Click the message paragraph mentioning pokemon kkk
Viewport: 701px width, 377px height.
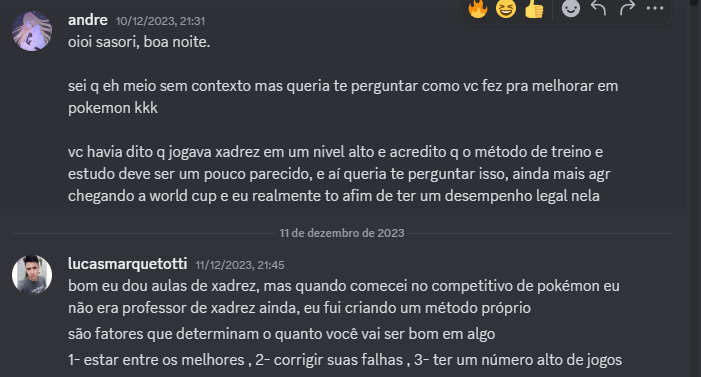click(343, 97)
